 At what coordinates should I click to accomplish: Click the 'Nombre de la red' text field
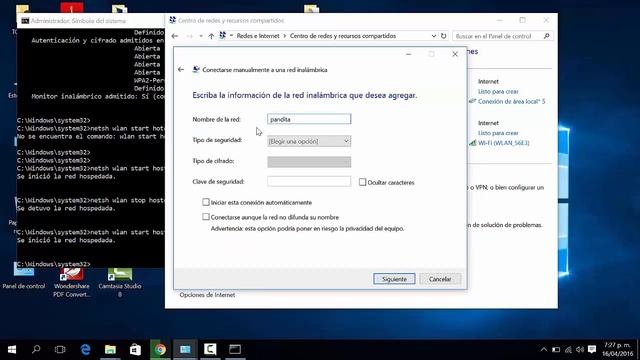pos(309,119)
